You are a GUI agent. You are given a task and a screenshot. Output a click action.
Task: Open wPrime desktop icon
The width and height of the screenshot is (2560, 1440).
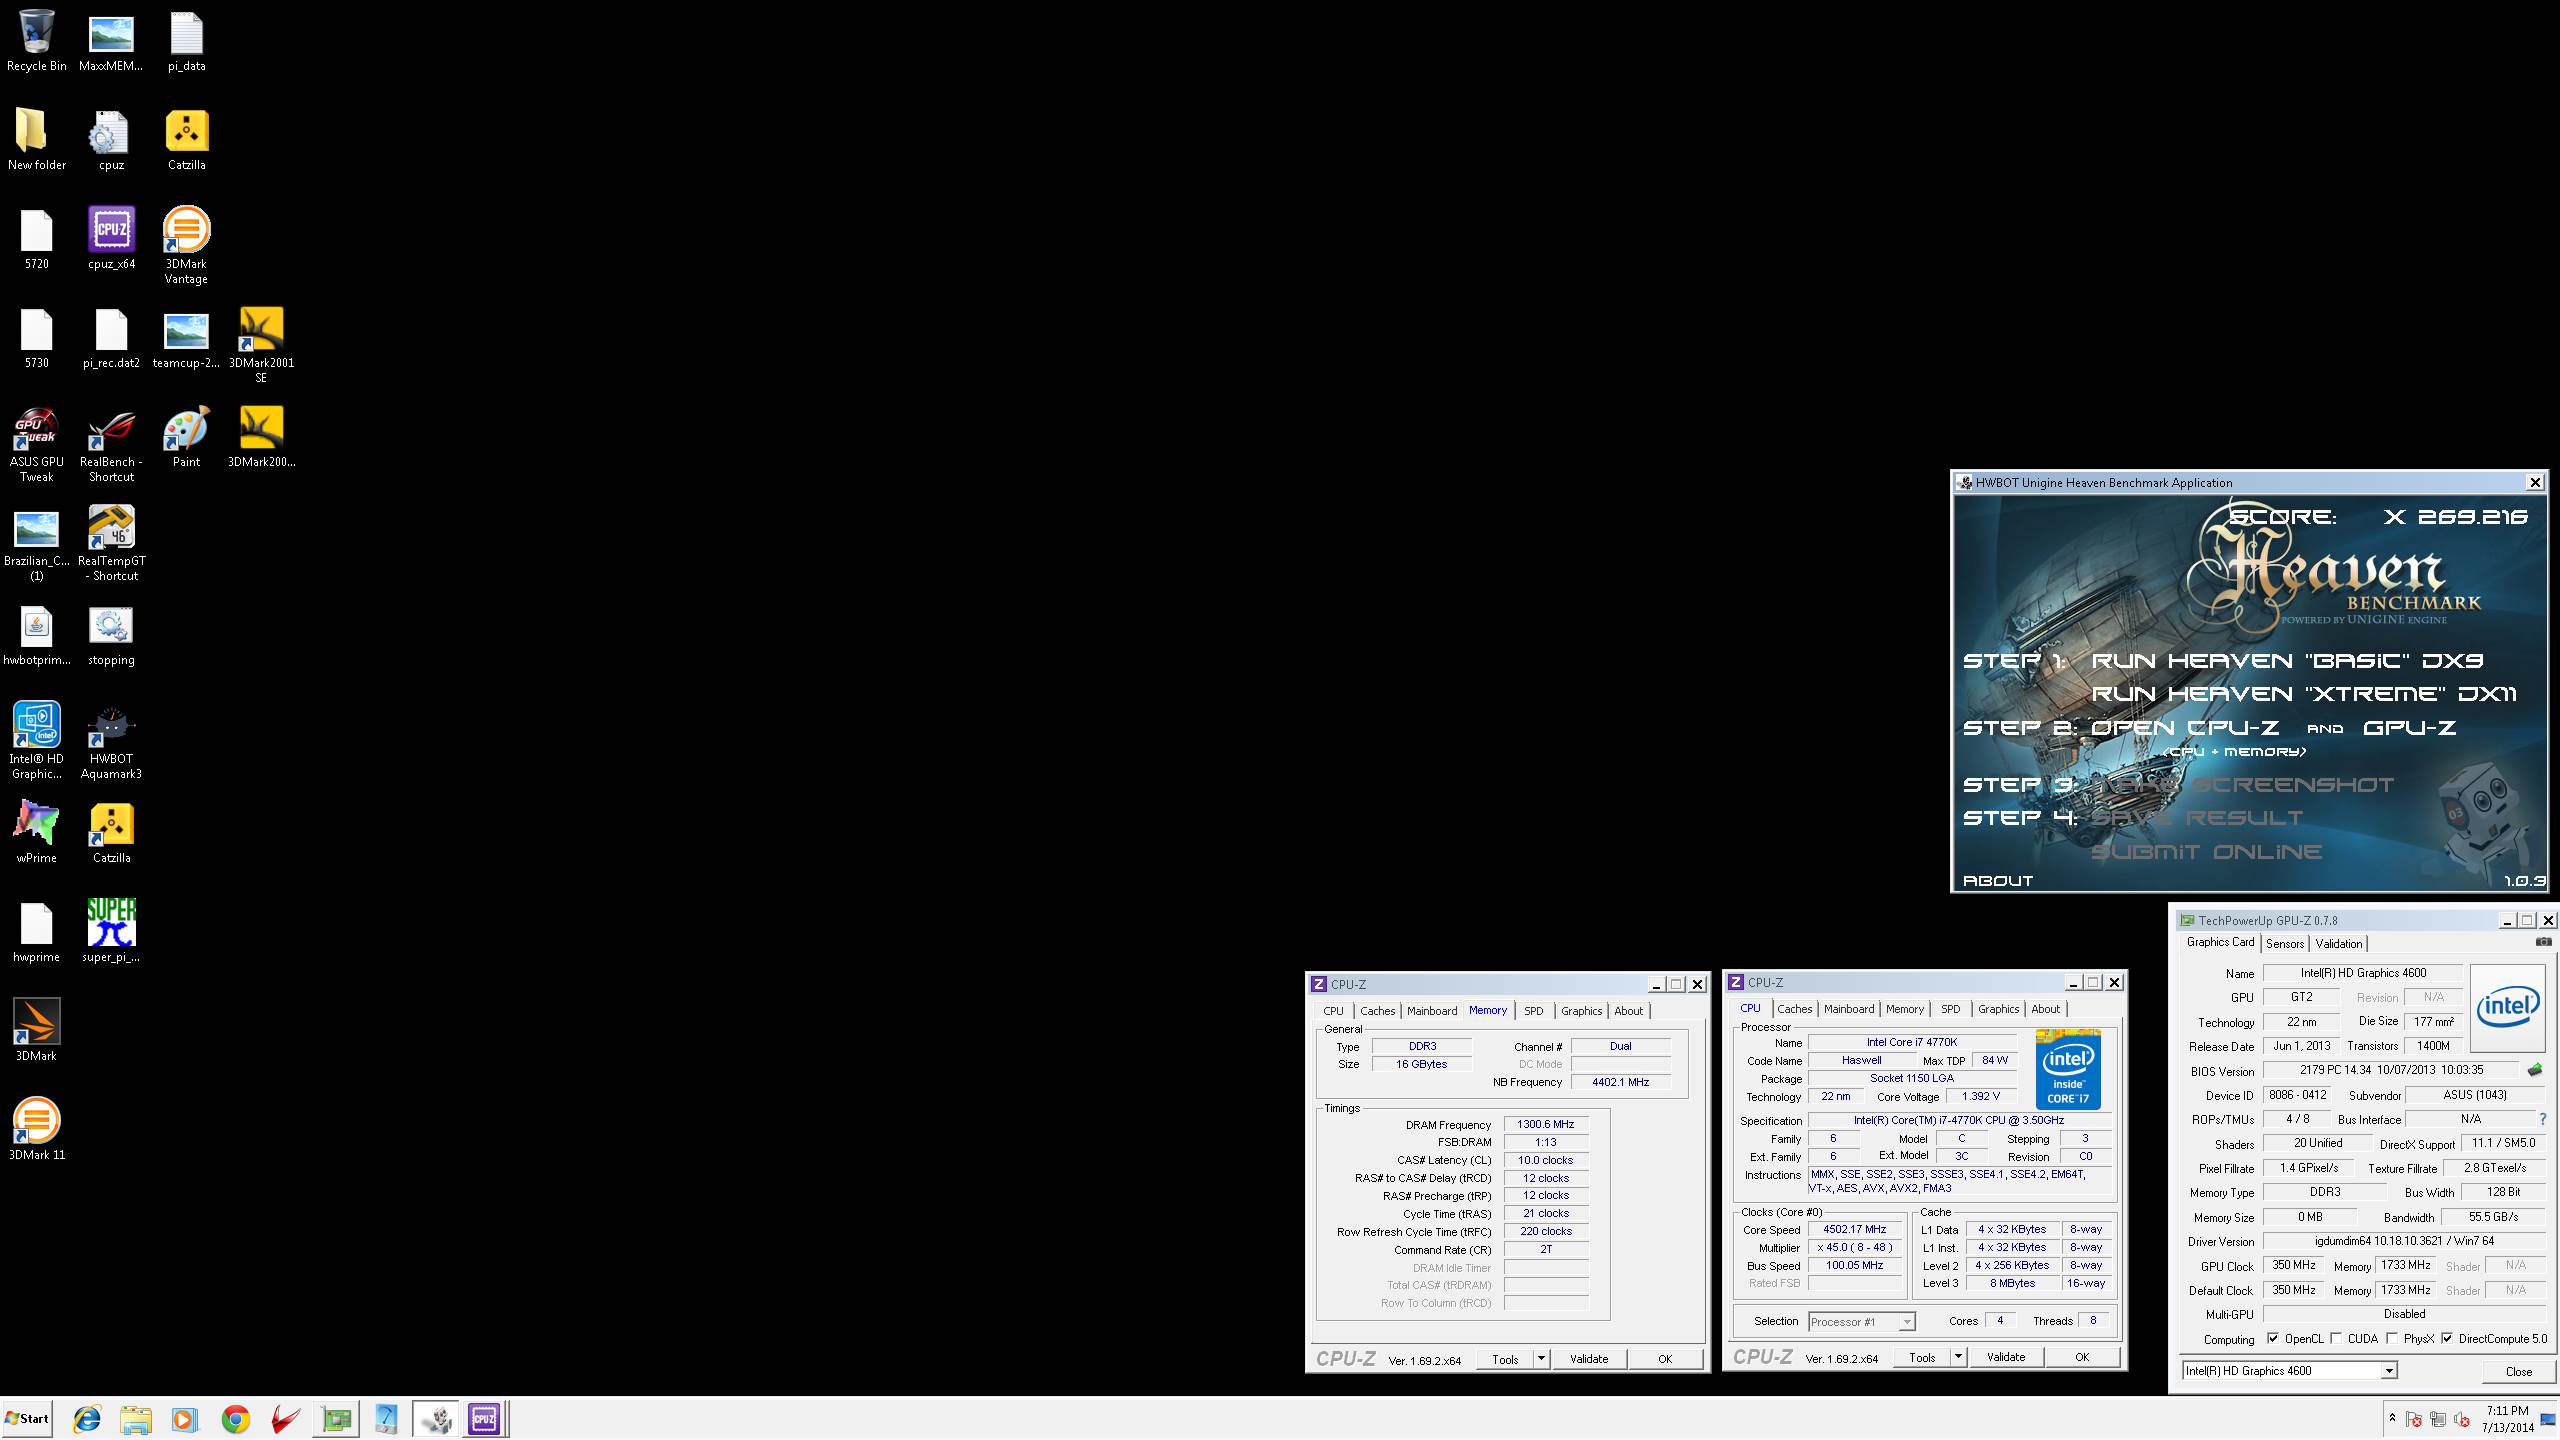click(36, 832)
